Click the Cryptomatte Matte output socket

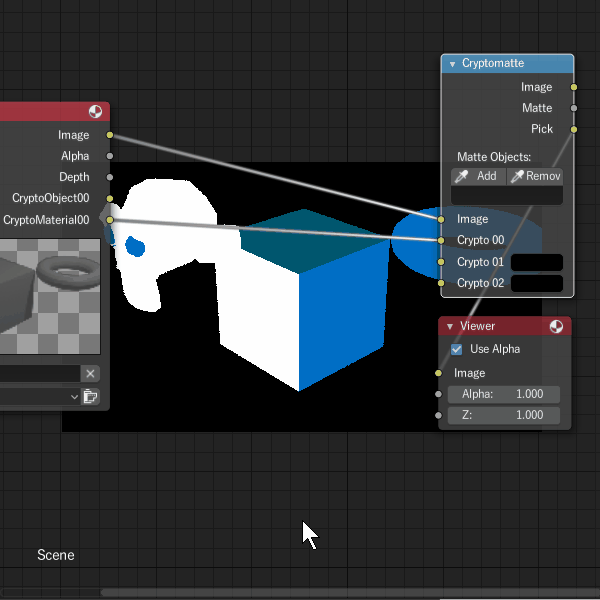pyautogui.click(x=574, y=108)
